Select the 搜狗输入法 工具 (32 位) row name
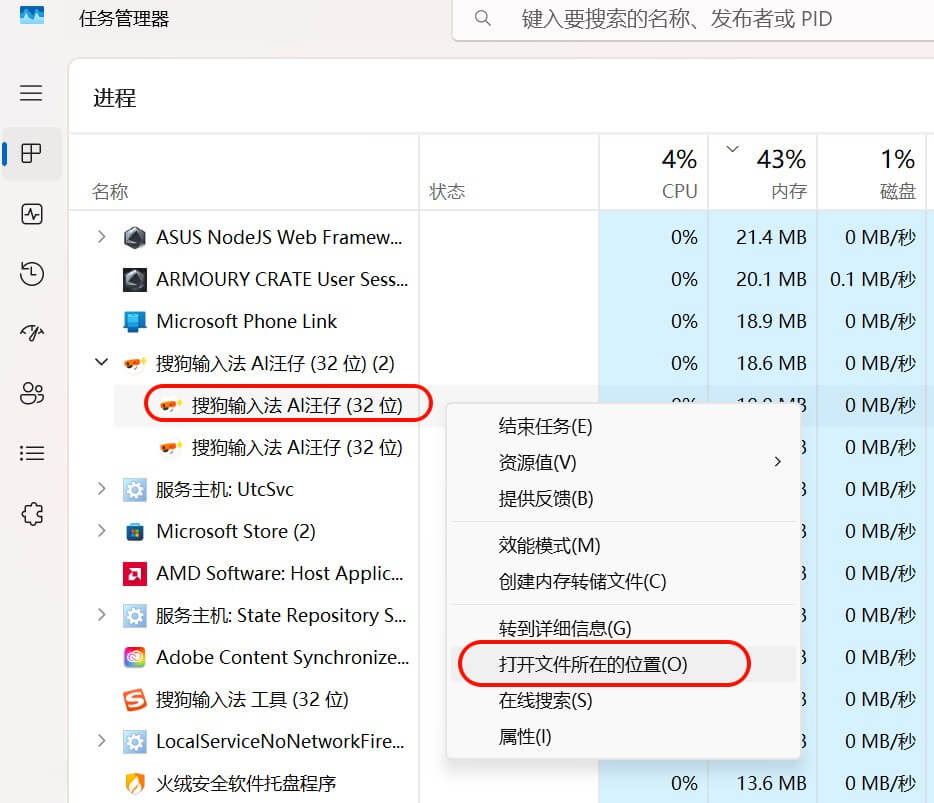Viewport: 934px width, 803px height. [252, 699]
